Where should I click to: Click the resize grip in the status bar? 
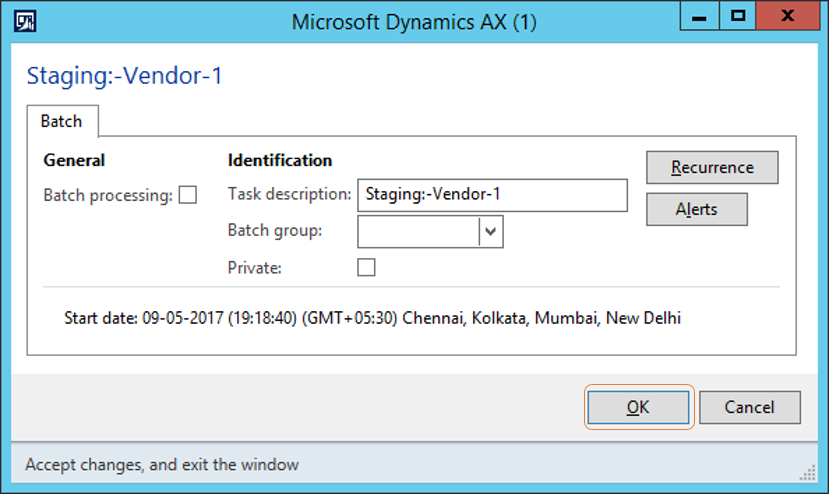[808, 473]
